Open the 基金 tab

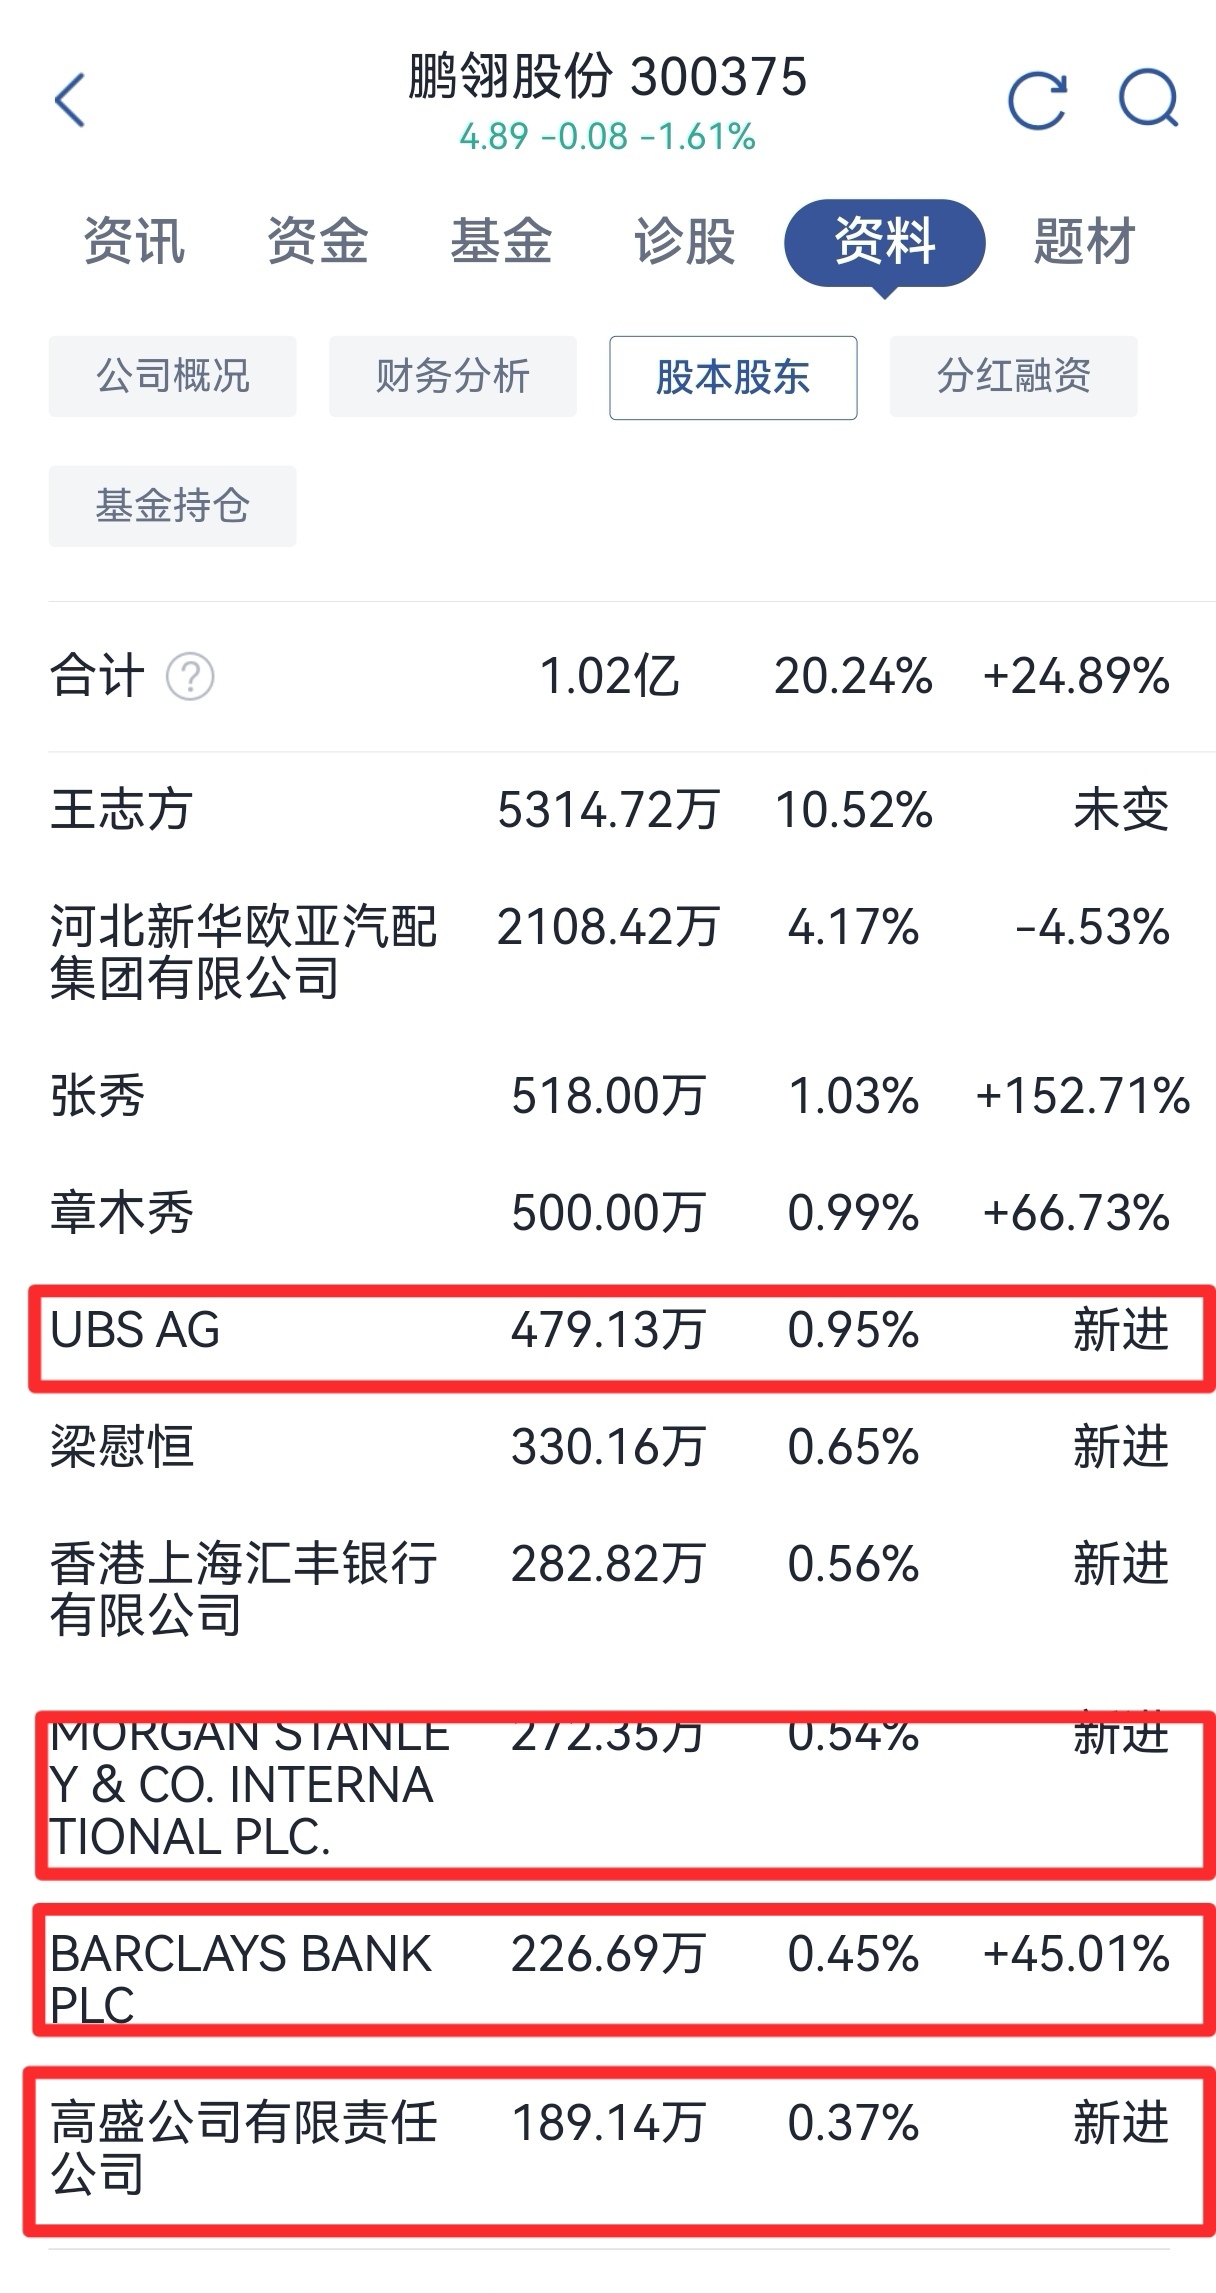501,242
